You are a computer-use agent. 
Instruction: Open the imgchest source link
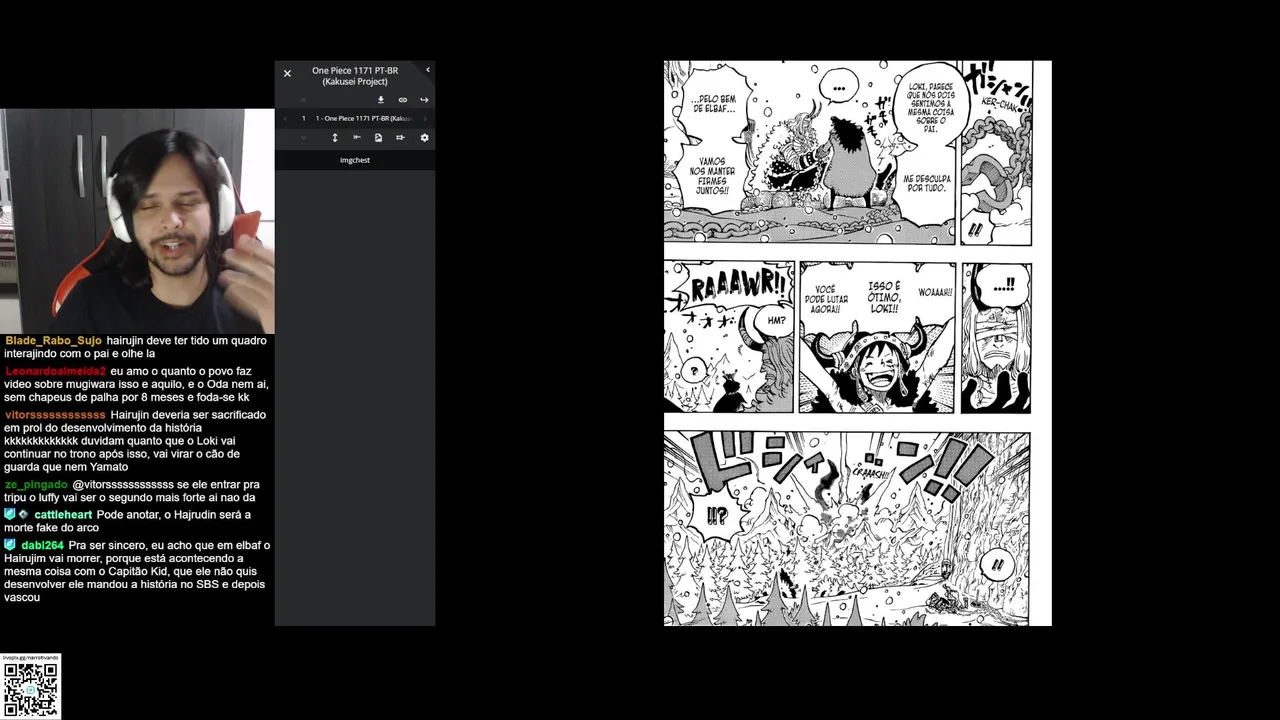click(355, 160)
